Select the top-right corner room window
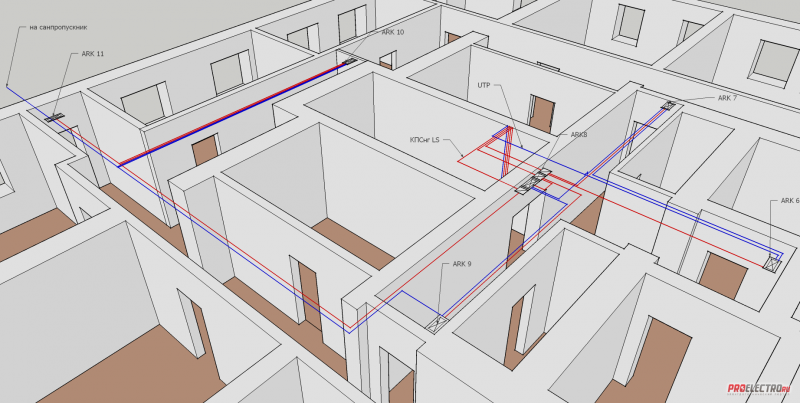The height and width of the screenshot is (403, 800). tap(770, 63)
